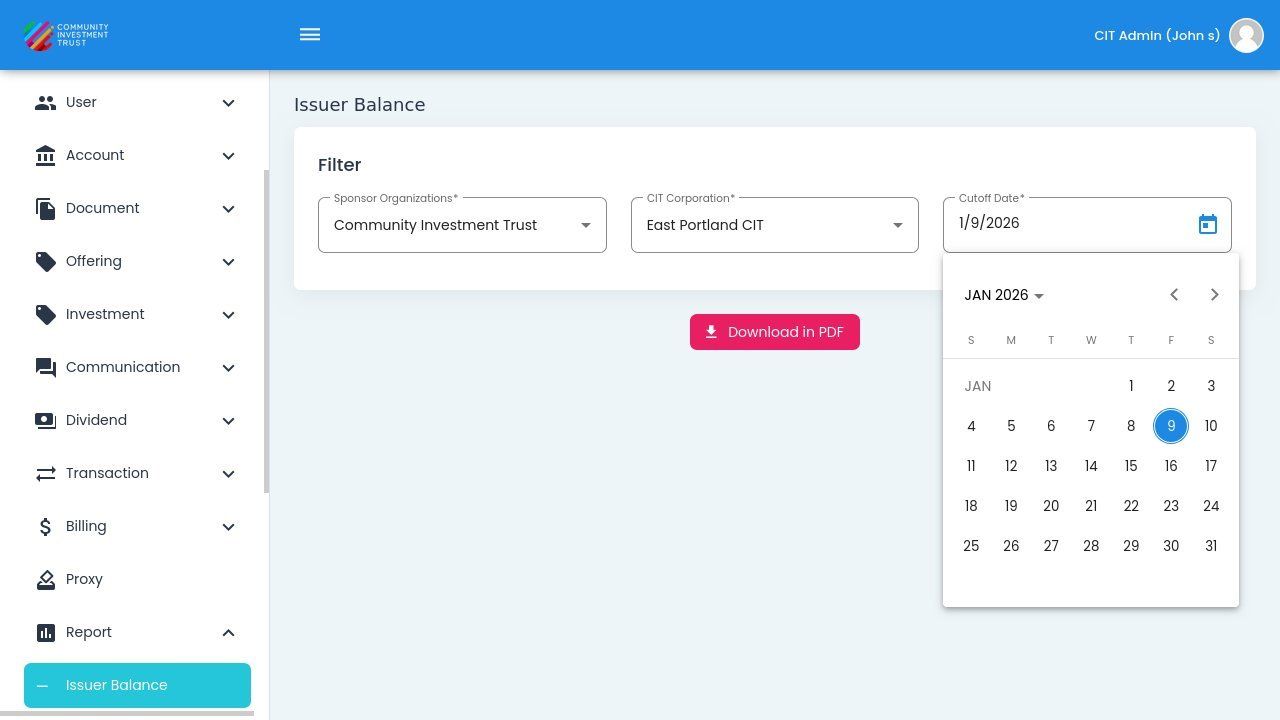Click the Billing dollar sign icon

pyautogui.click(x=45, y=527)
